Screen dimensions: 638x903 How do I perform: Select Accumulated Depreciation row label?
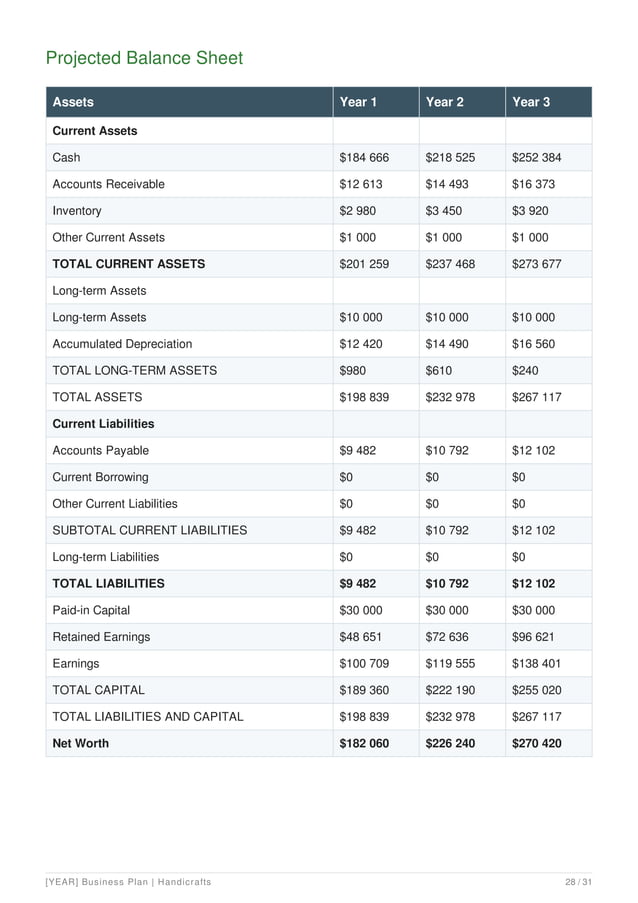[122, 344]
